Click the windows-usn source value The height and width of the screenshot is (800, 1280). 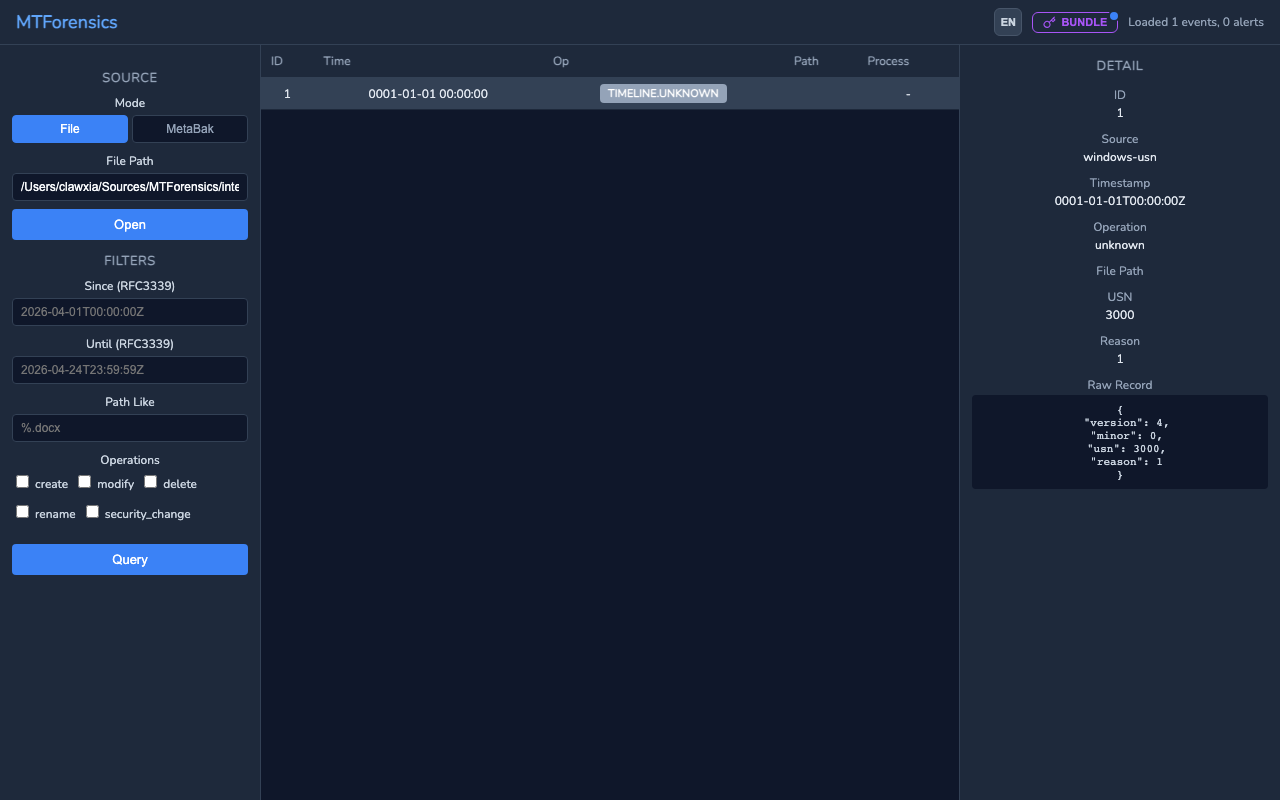pos(1120,157)
